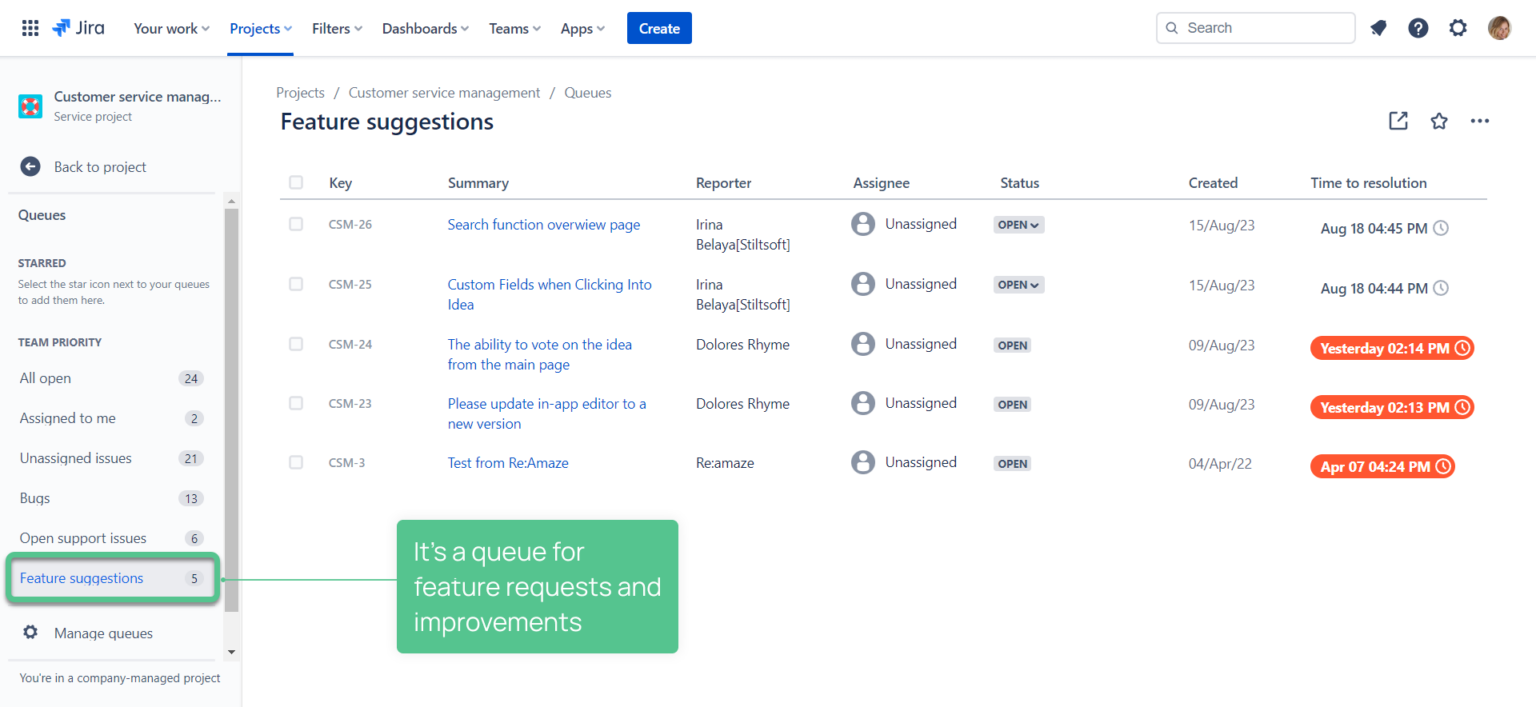The image size is (1536, 707).
Task: Switch to the Your work menu
Action: coord(170,28)
